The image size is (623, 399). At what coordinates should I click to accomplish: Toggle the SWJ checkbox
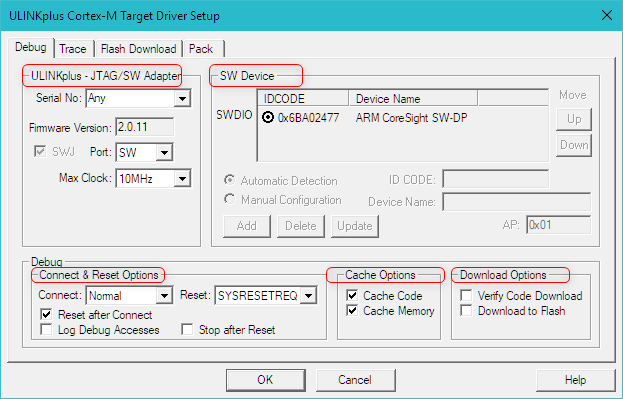point(40,151)
